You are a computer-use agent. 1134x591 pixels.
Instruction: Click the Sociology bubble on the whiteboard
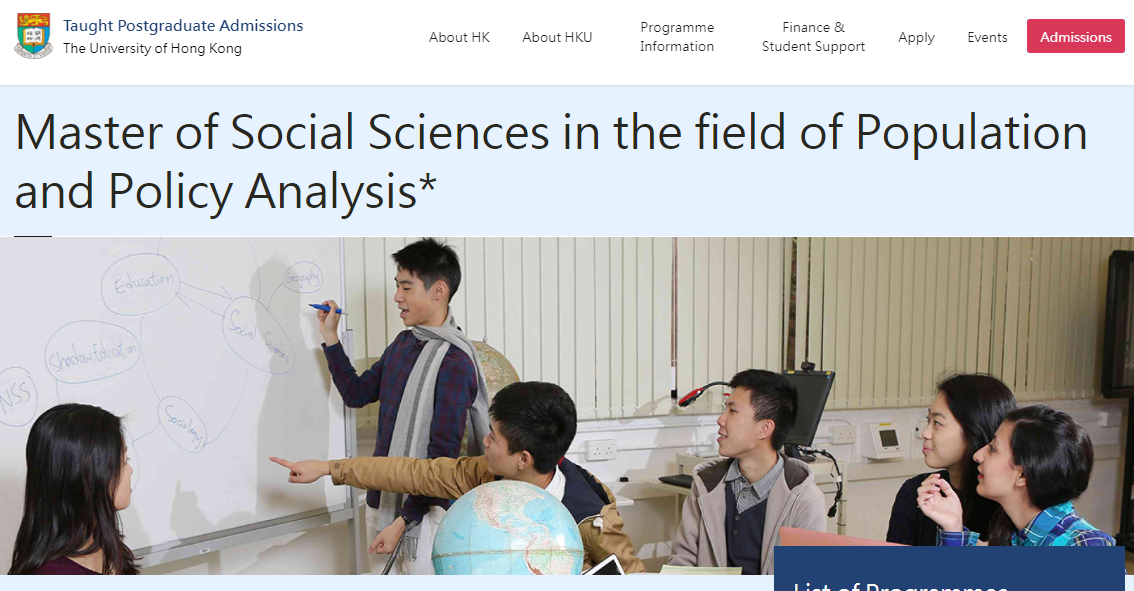click(183, 425)
